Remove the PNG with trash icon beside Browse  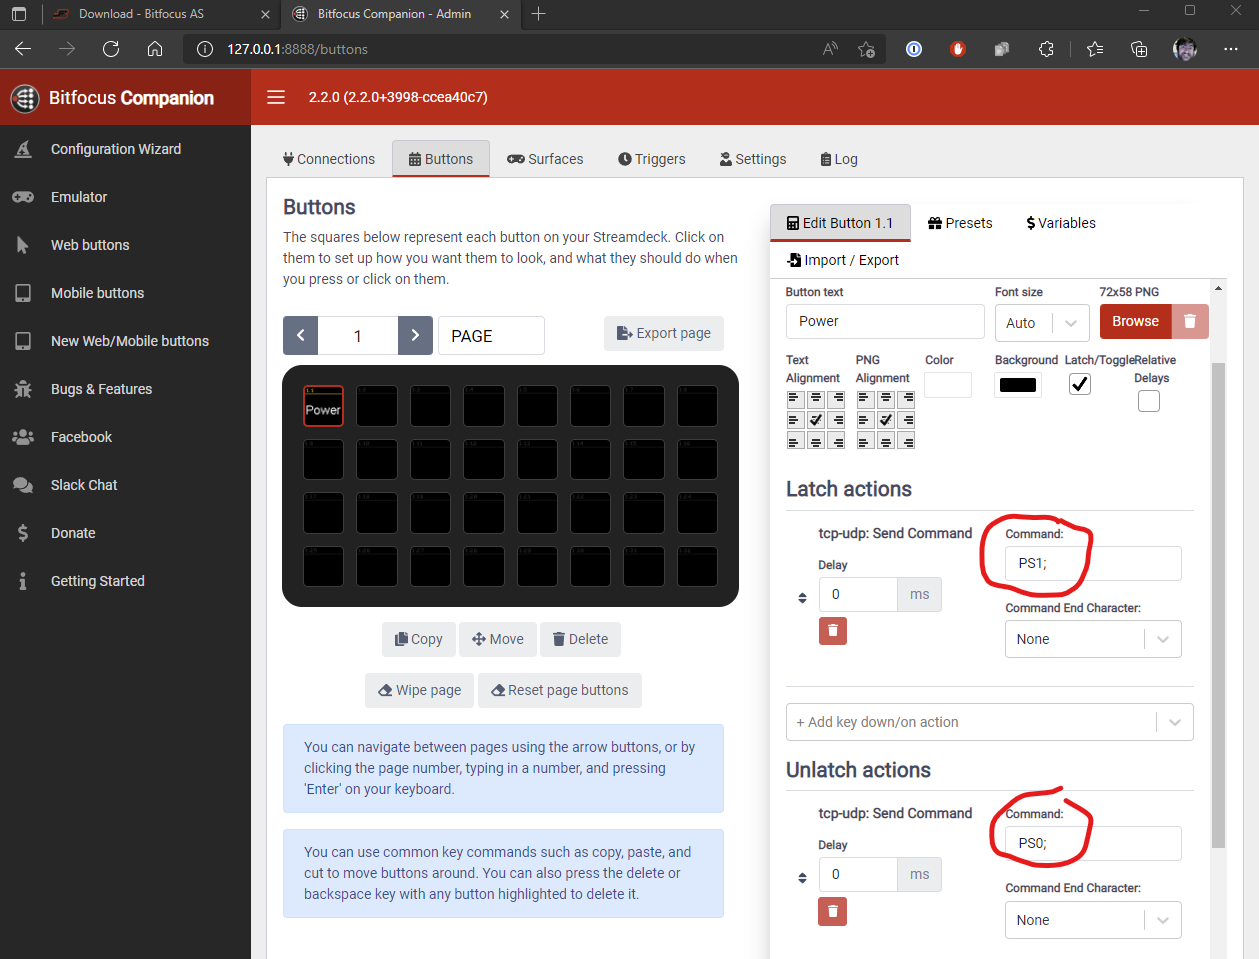click(1190, 321)
